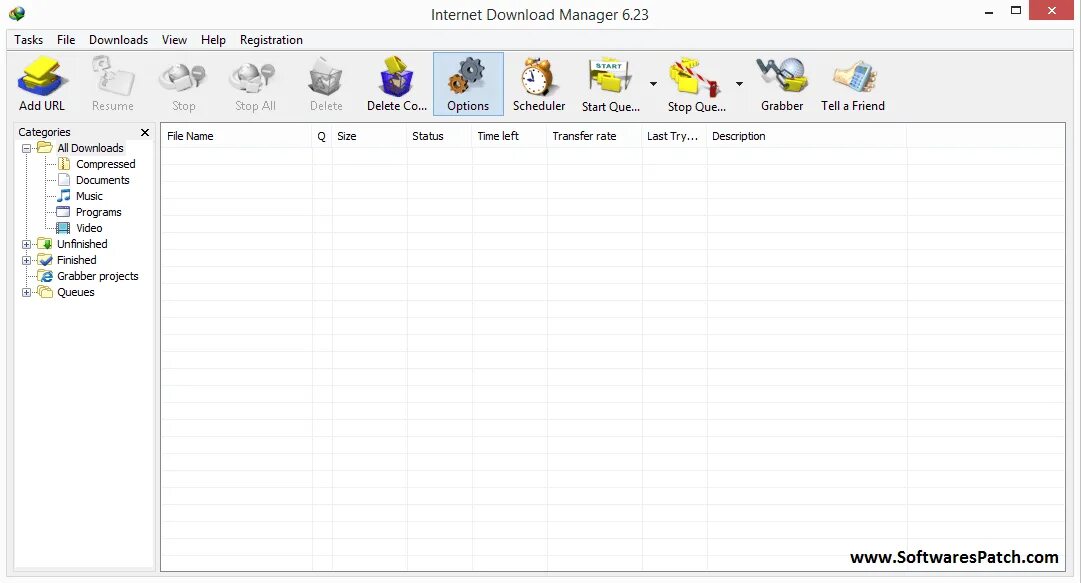Click the Stop toolbar icon
Image resolution: width=1081 pixels, height=583 pixels.
(x=183, y=84)
